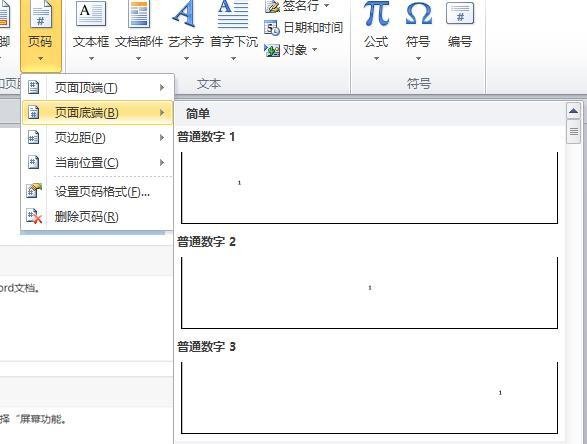Click the WordArt (艺术字) icon
587x444 pixels.
coord(185,13)
